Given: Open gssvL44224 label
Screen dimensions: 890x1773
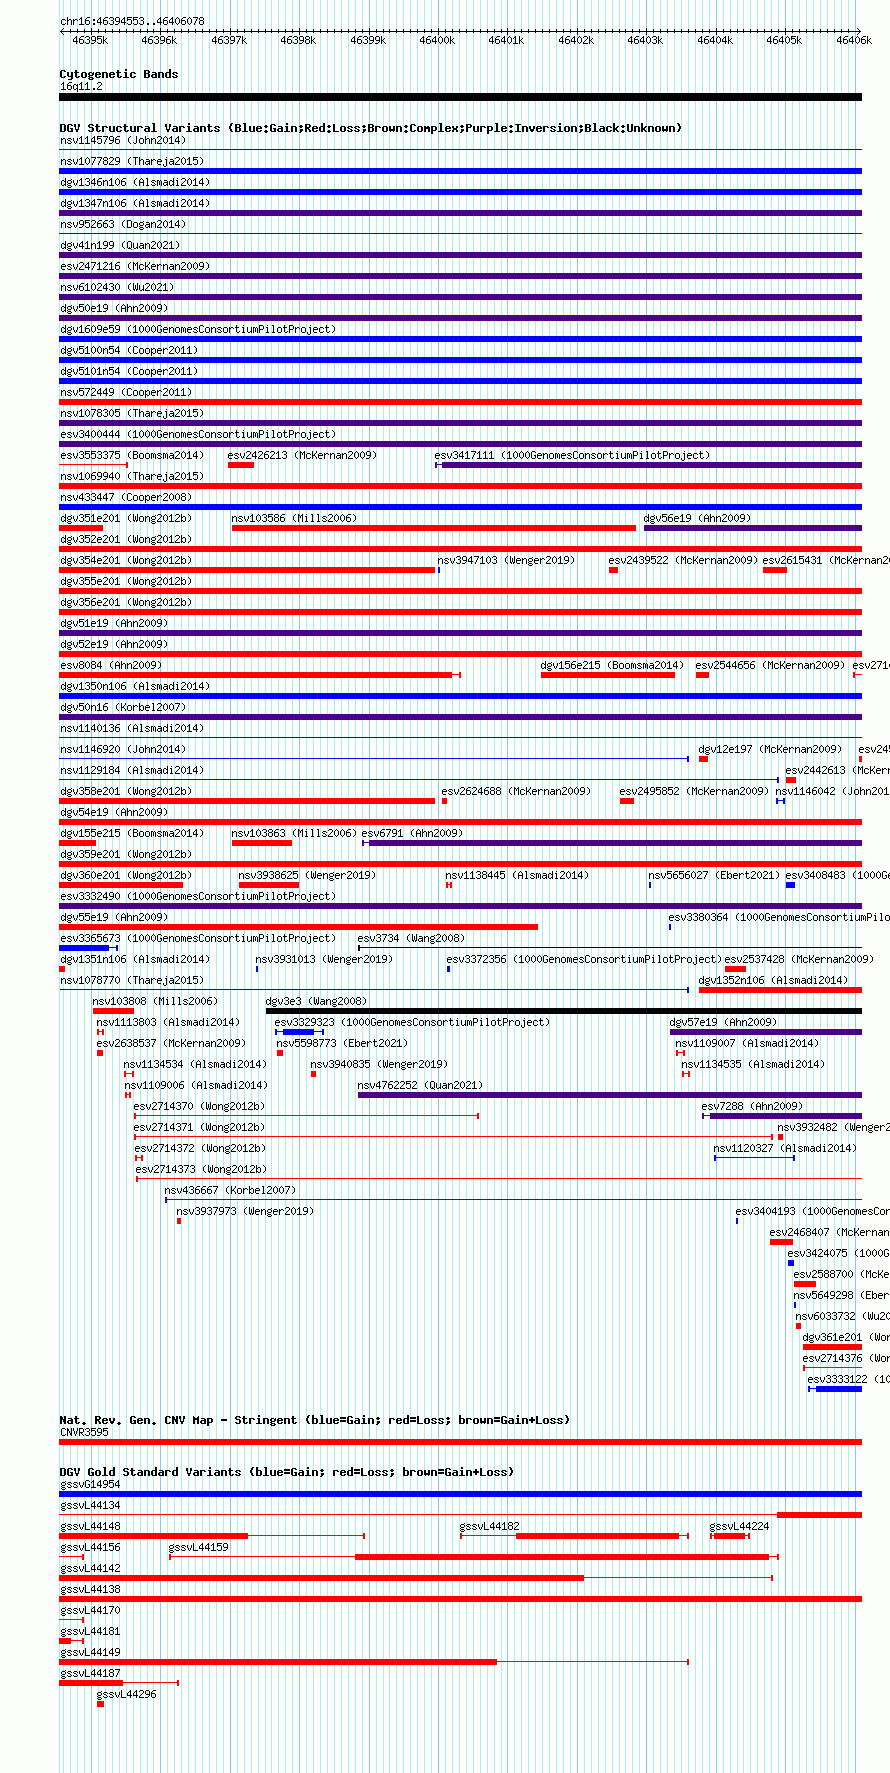Looking at the screenshot, I should pyautogui.click(x=740, y=1526).
